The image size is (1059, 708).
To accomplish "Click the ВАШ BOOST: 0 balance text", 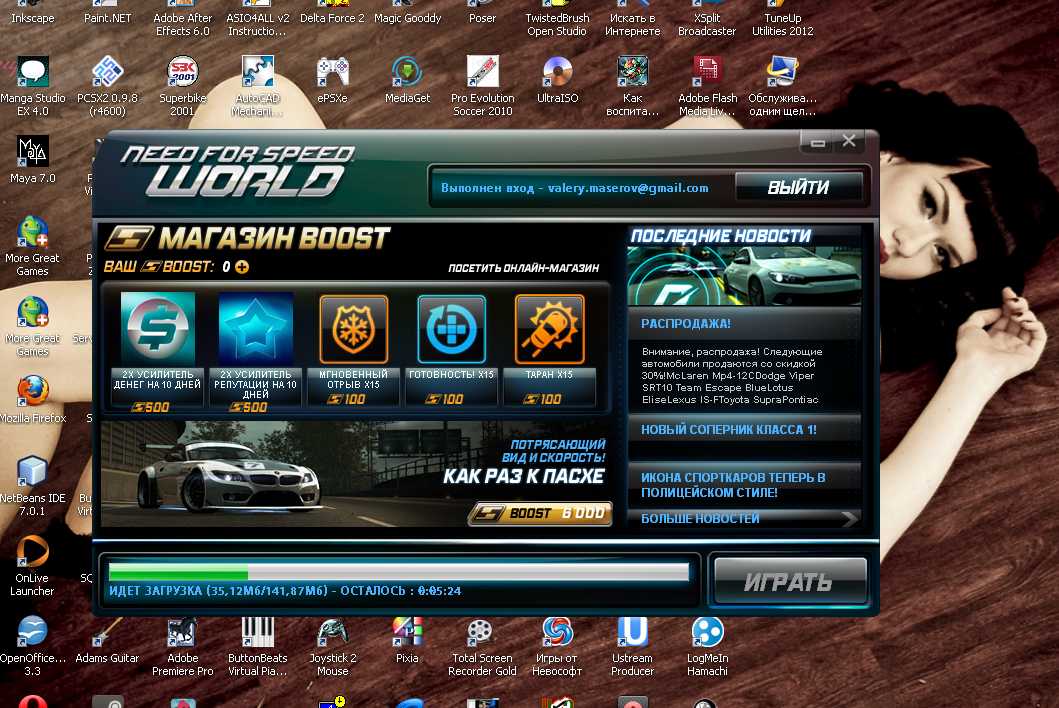I will 167,267.
